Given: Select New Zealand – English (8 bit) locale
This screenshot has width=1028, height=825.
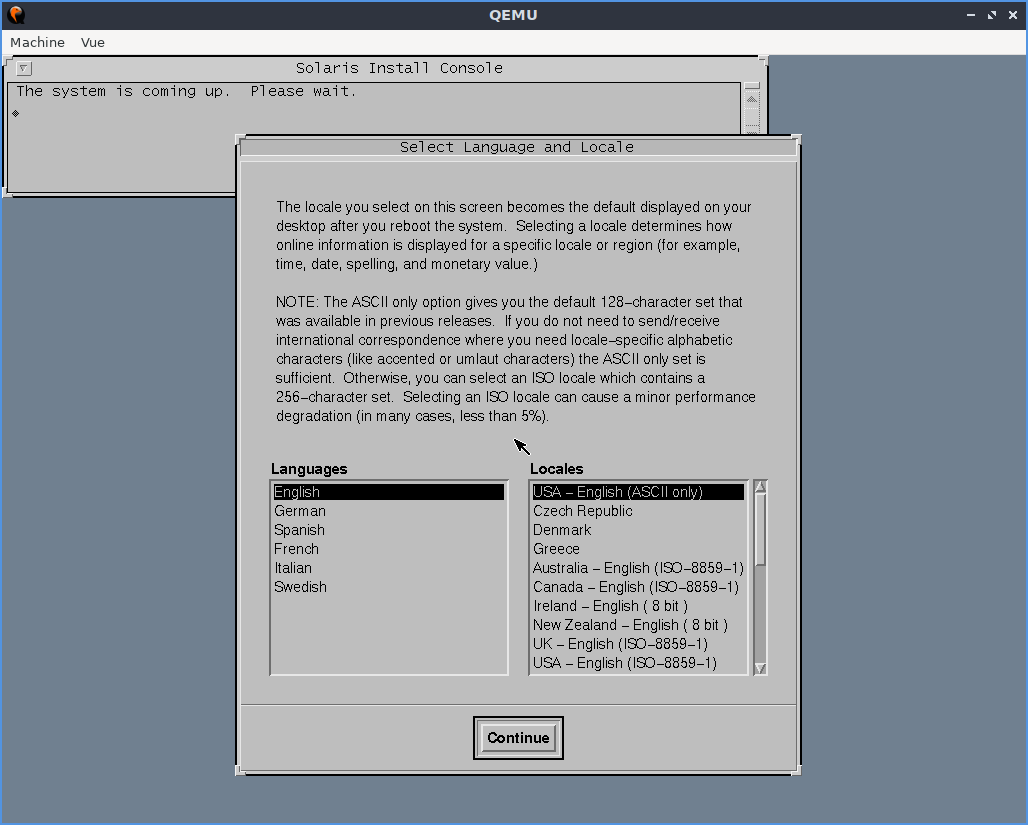Looking at the screenshot, I should [638, 625].
